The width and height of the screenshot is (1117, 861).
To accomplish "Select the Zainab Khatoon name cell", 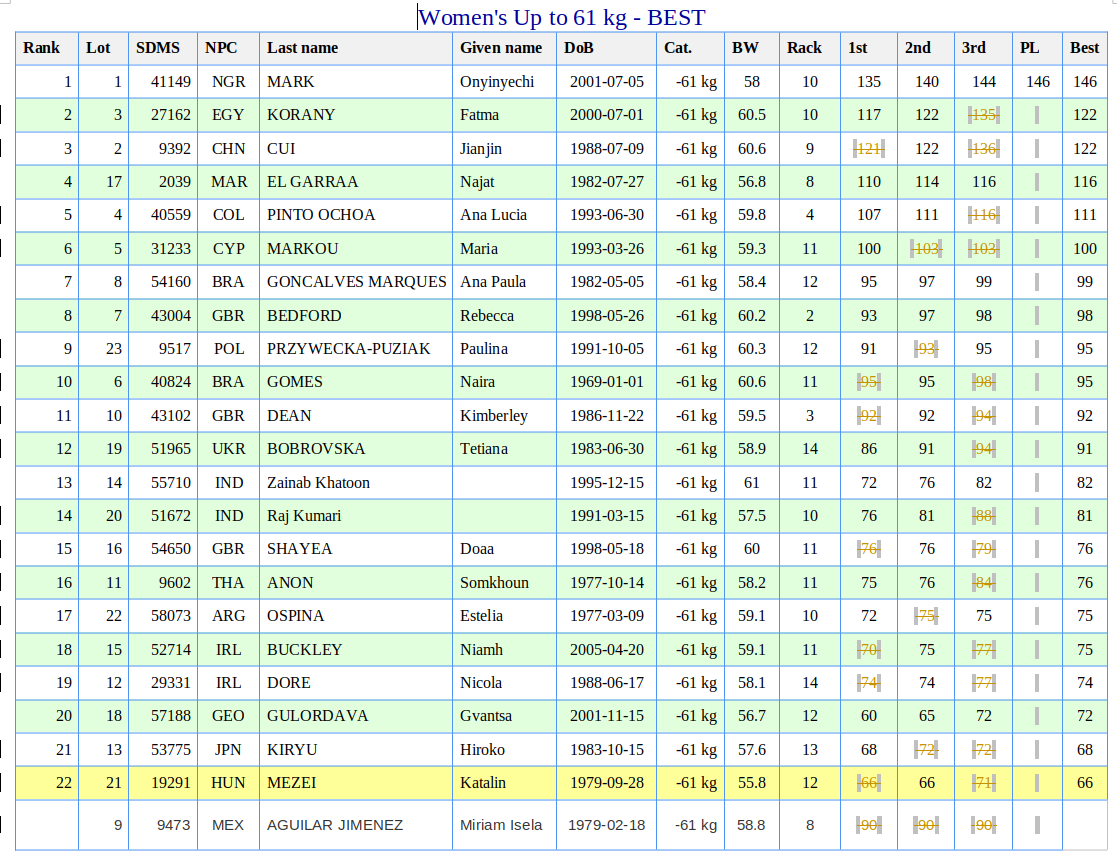I will click(318, 483).
